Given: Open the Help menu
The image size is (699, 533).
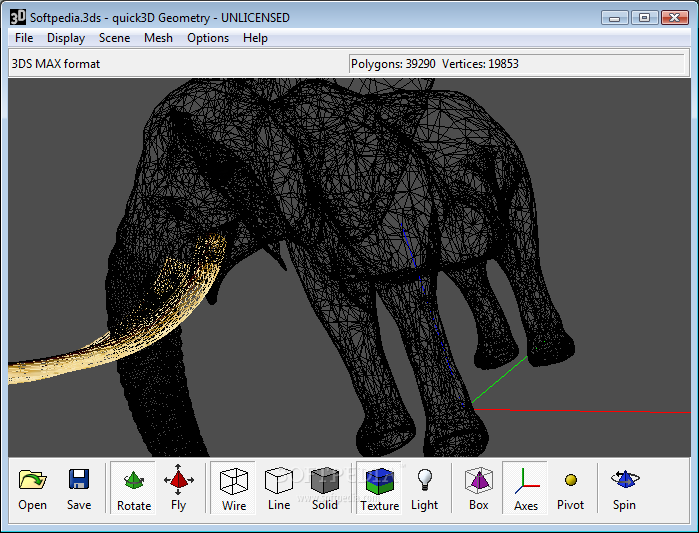Looking at the screenshot, I should 255,38.
